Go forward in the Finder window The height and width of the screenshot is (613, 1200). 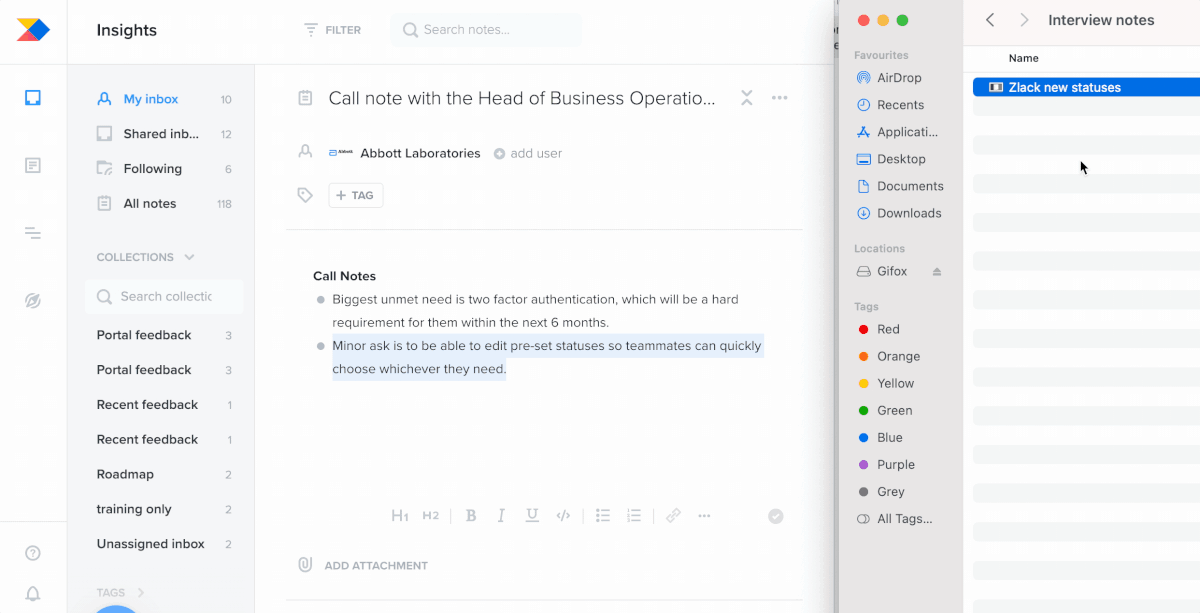tap(1024, 20)
